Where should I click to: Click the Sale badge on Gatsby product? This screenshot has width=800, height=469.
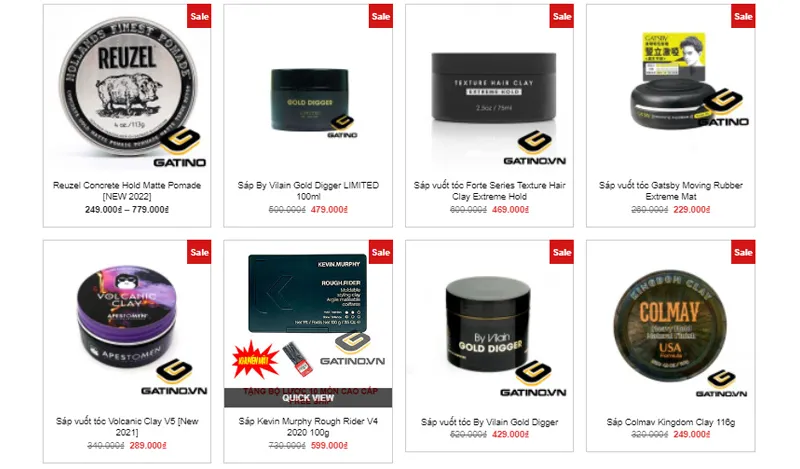click(743, 16)
